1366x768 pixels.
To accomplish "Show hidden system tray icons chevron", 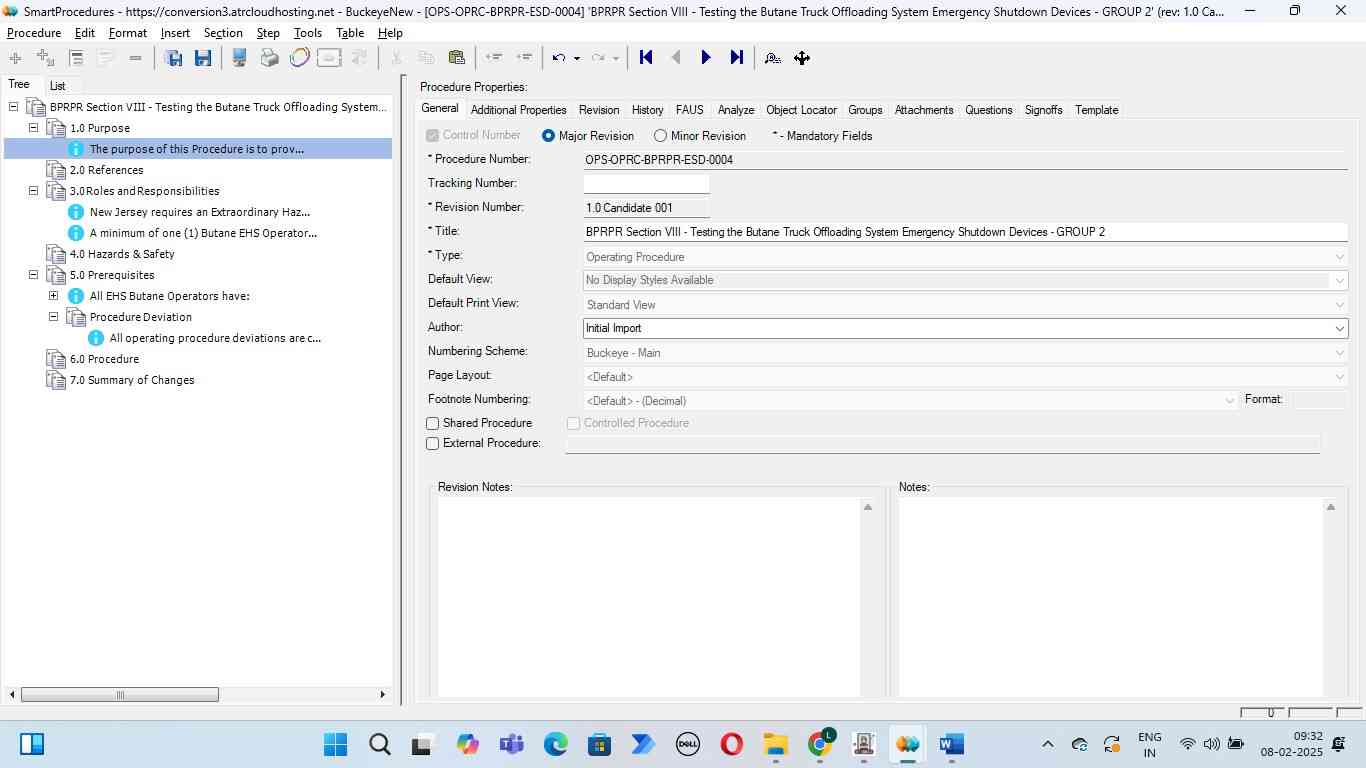I will pos(1047,744).
